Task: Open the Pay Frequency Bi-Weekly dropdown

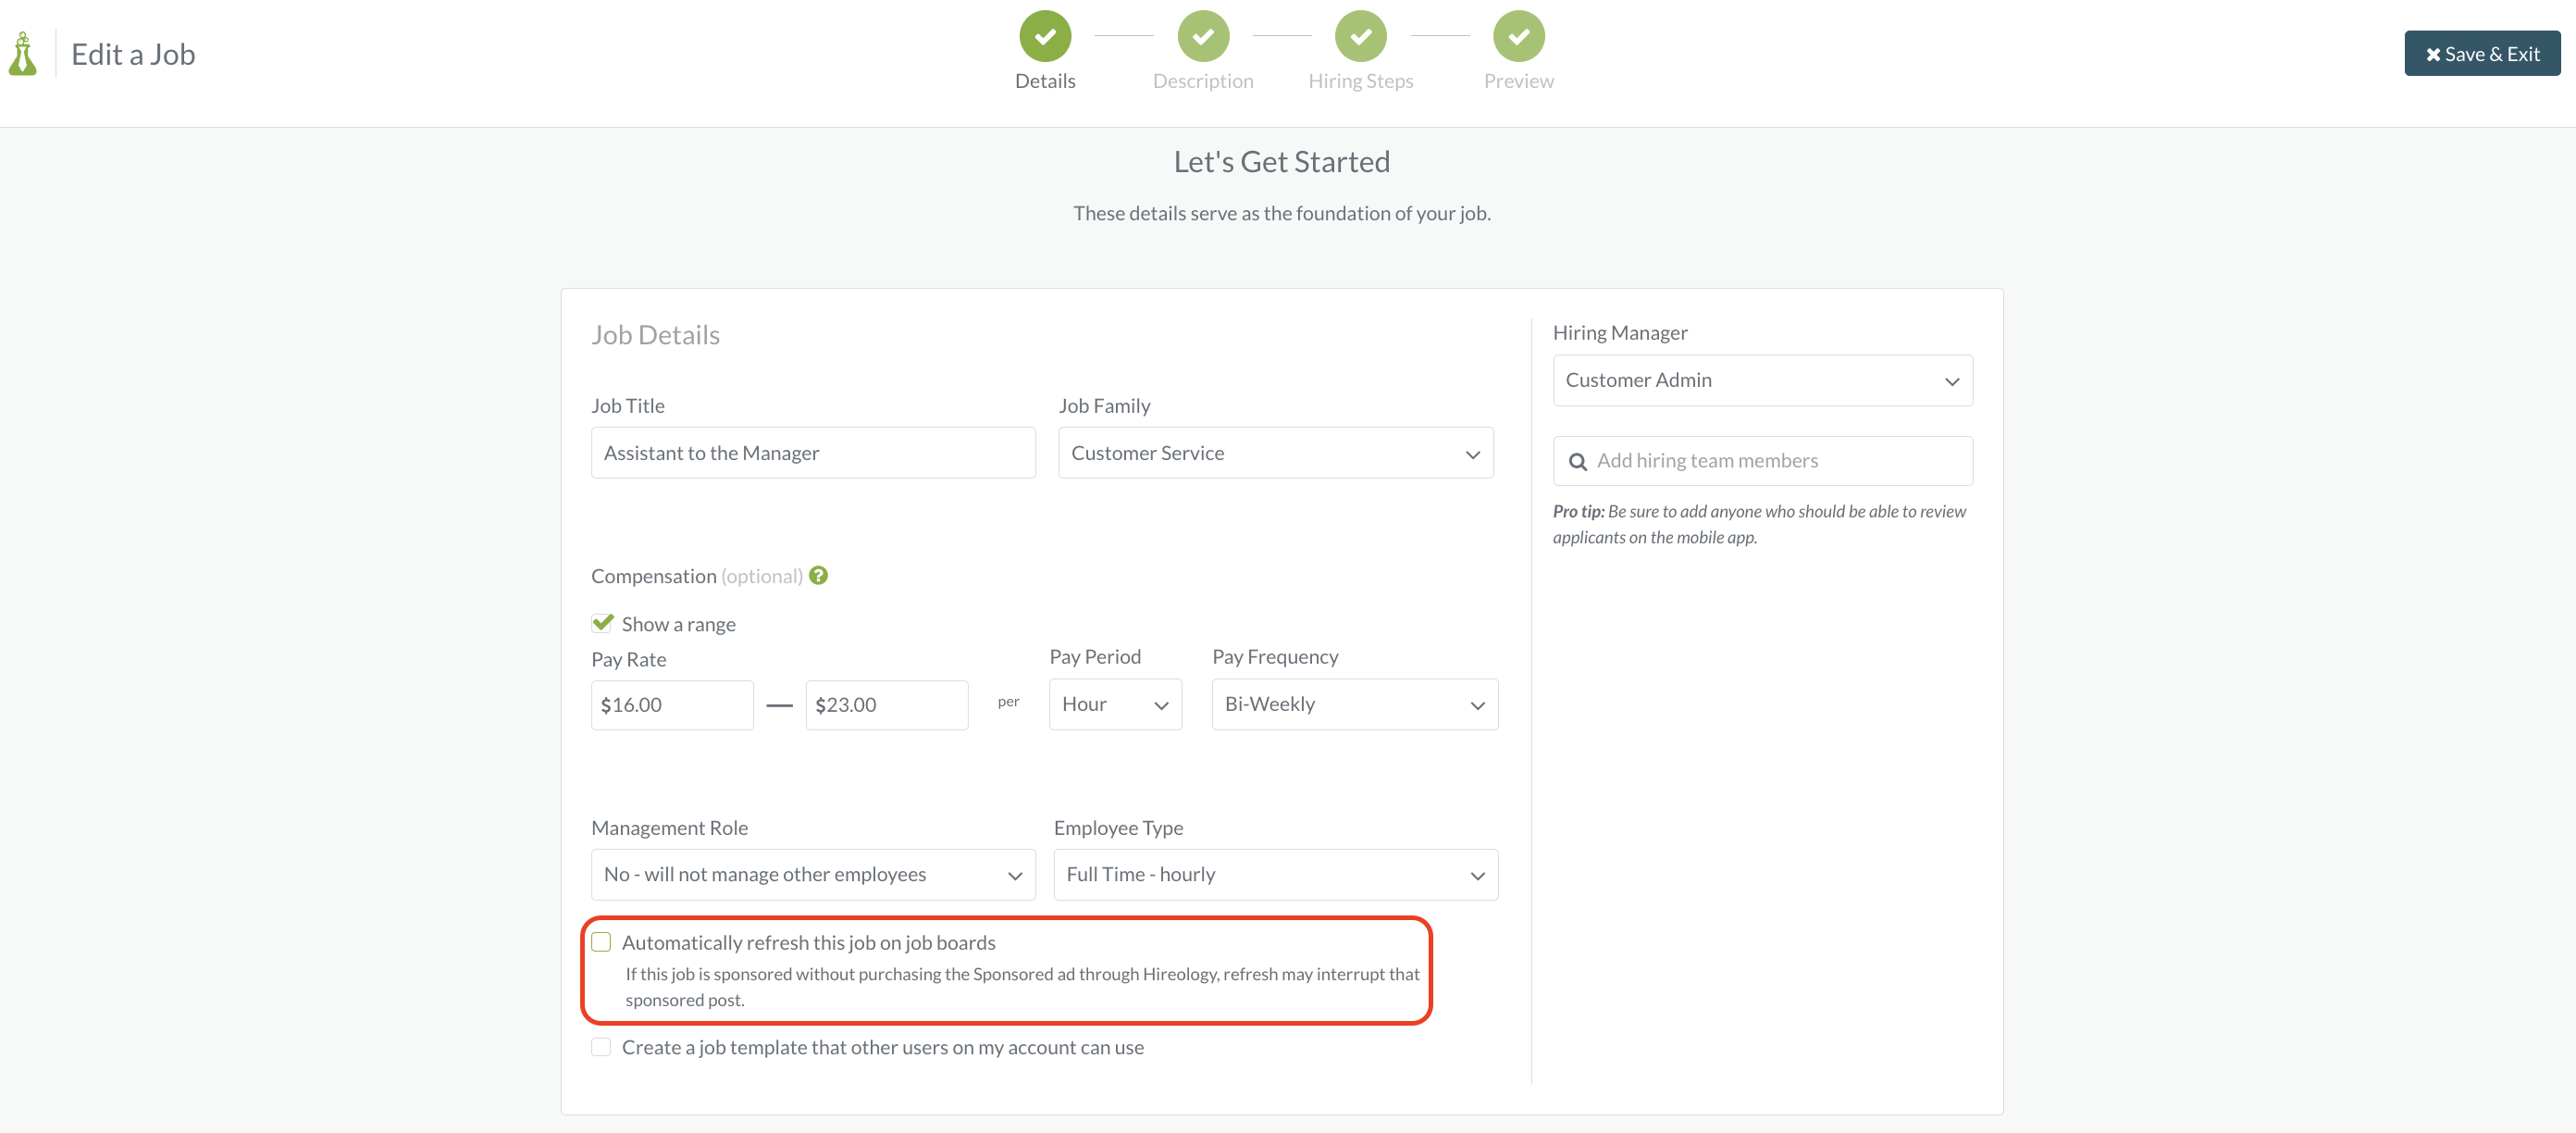Action: (1354, 704)
